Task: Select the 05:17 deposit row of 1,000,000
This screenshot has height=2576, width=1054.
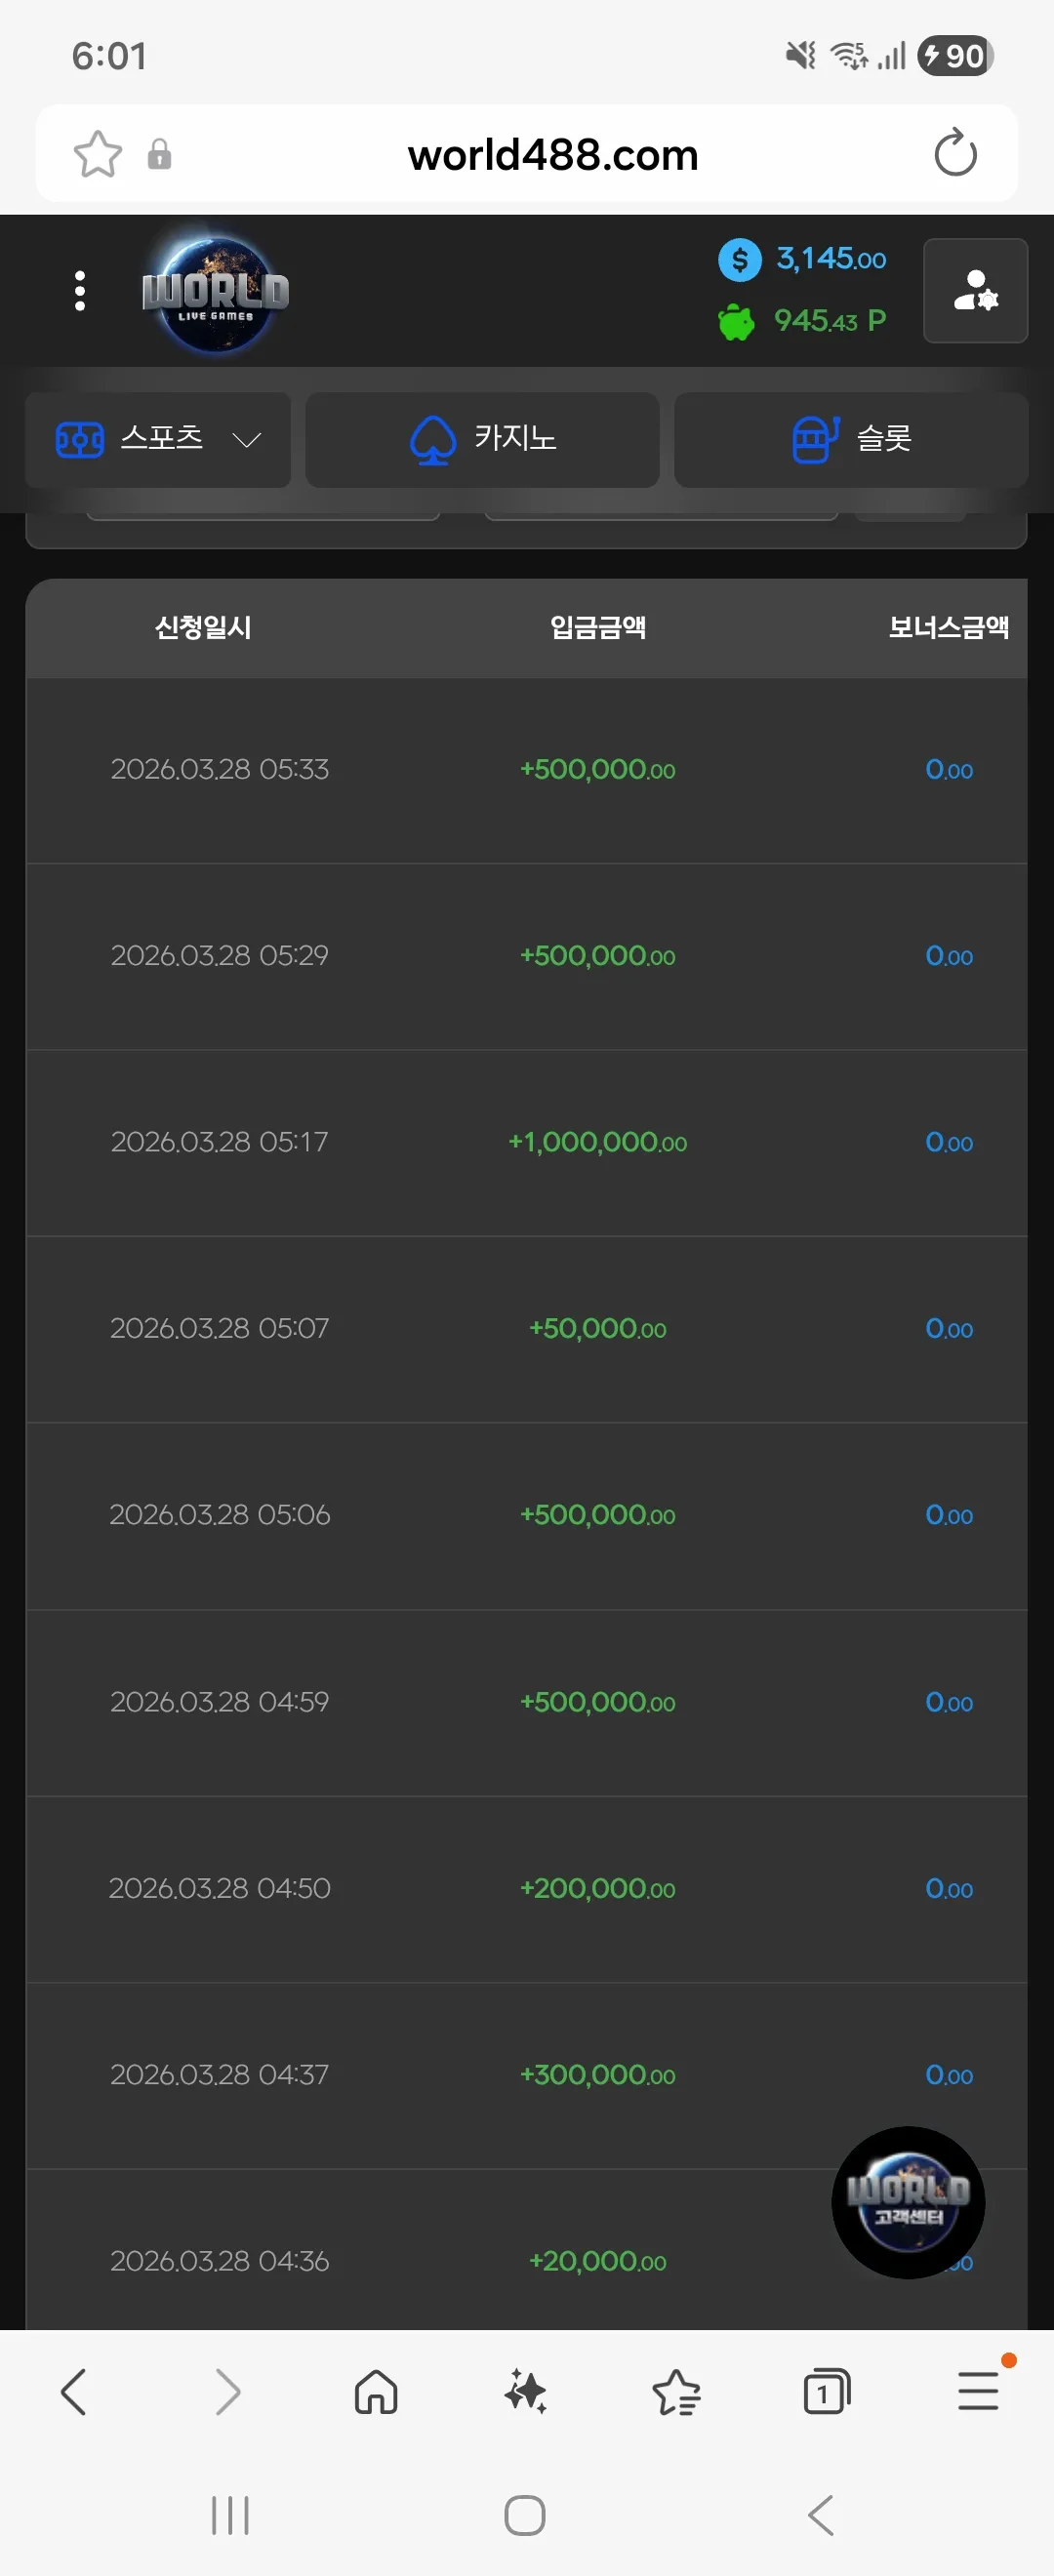Action: 526,1142
